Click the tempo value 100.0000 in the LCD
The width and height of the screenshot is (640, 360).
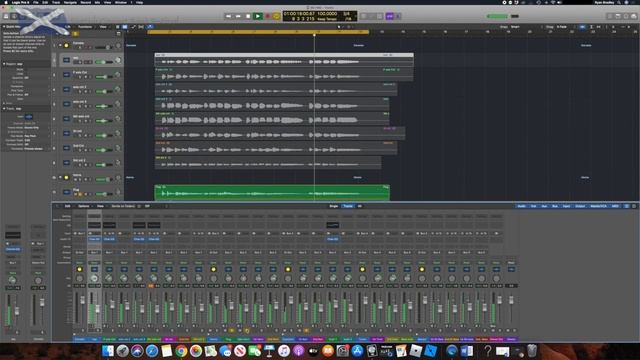(327, 14)
